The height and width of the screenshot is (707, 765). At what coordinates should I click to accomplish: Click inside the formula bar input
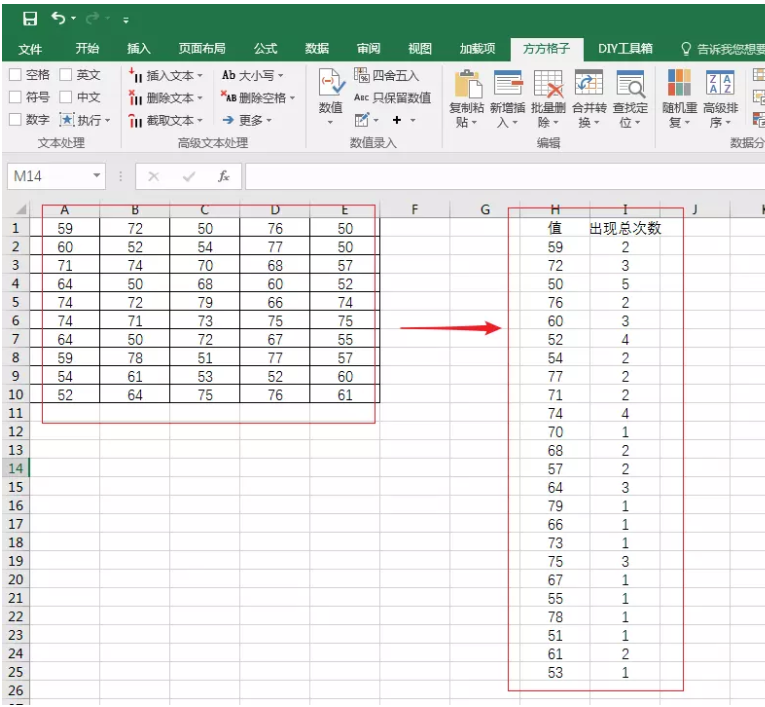[x=500, y=176]
